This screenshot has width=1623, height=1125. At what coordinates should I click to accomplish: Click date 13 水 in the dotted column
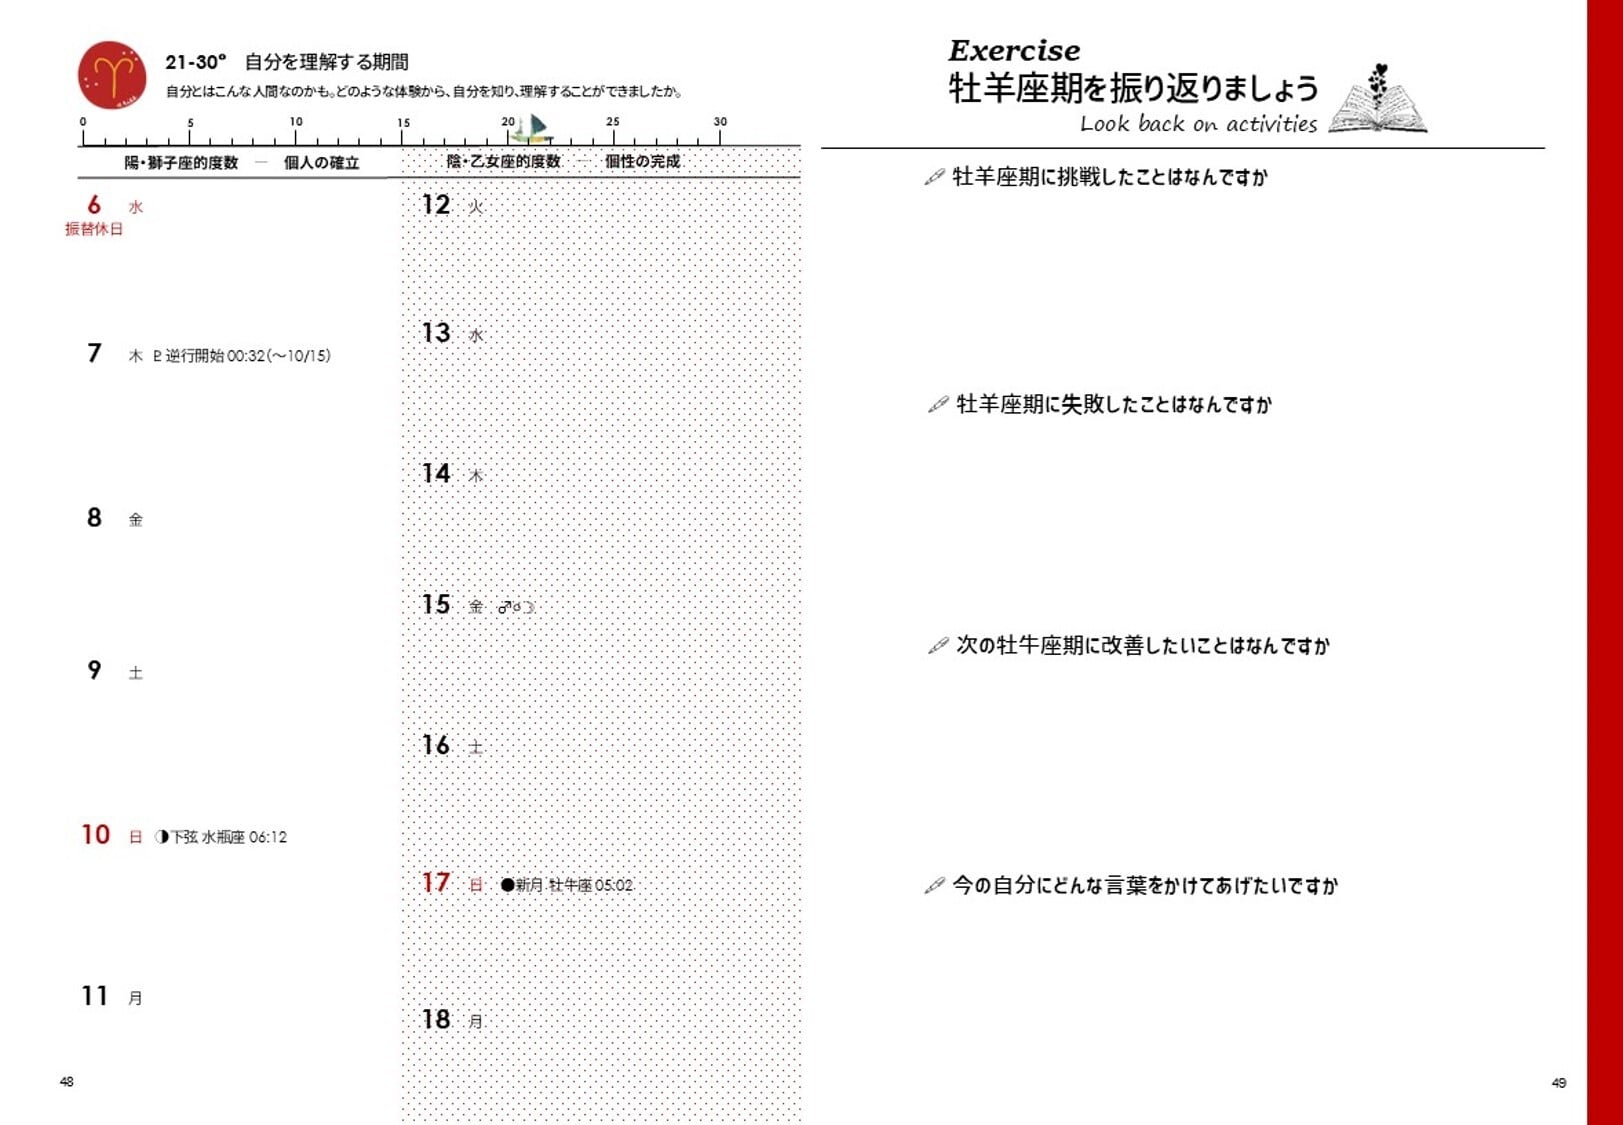click(452, 333)
